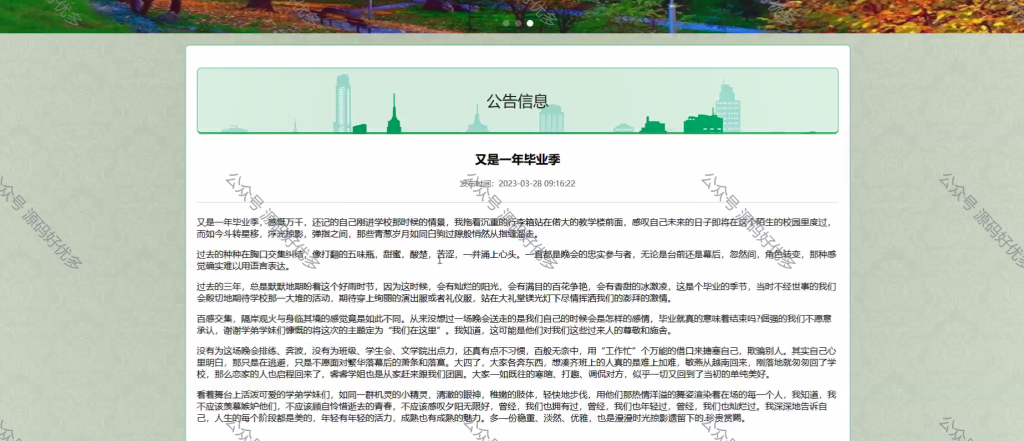Click the paragraph starting 百感交集
Screen dimensions: 1024x441
[517, 324]
